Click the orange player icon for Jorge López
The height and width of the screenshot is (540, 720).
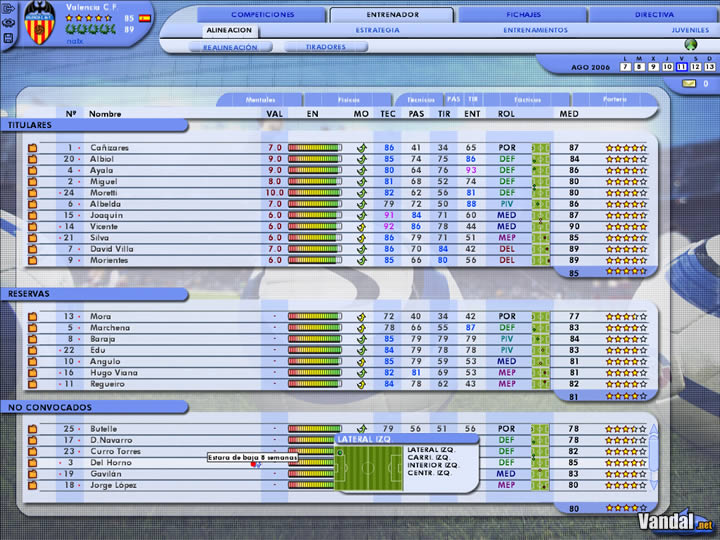(x=33, y=485)
